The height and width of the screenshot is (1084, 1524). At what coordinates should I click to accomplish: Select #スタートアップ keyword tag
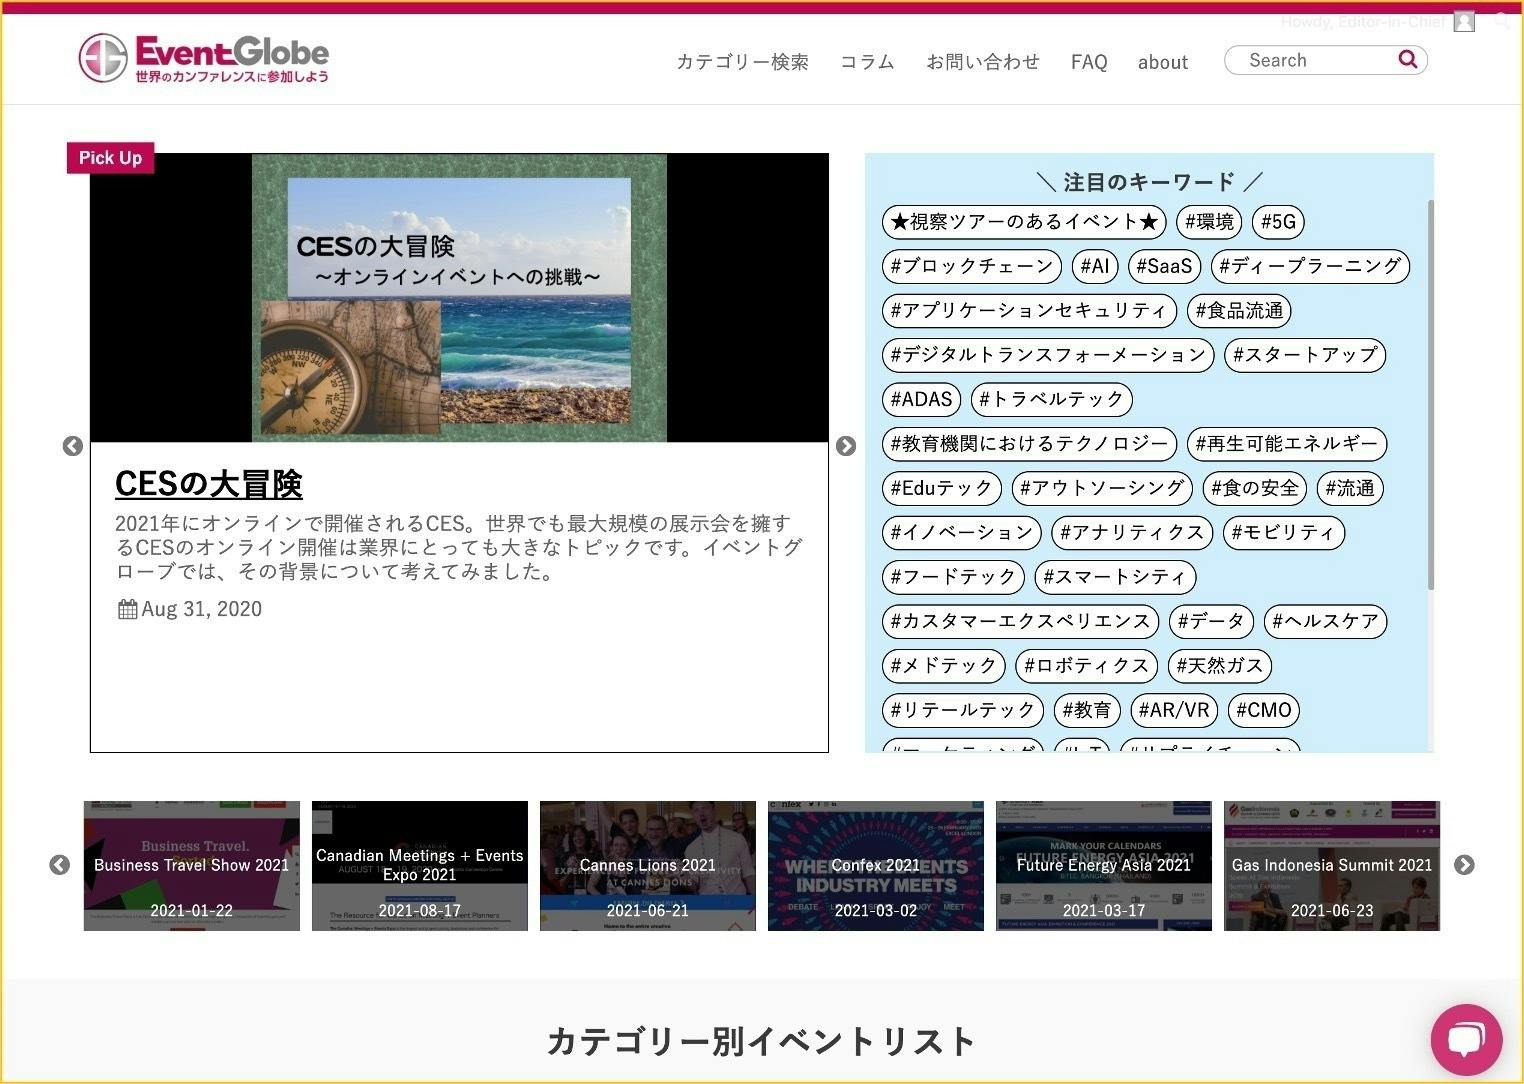[1305, 355]
